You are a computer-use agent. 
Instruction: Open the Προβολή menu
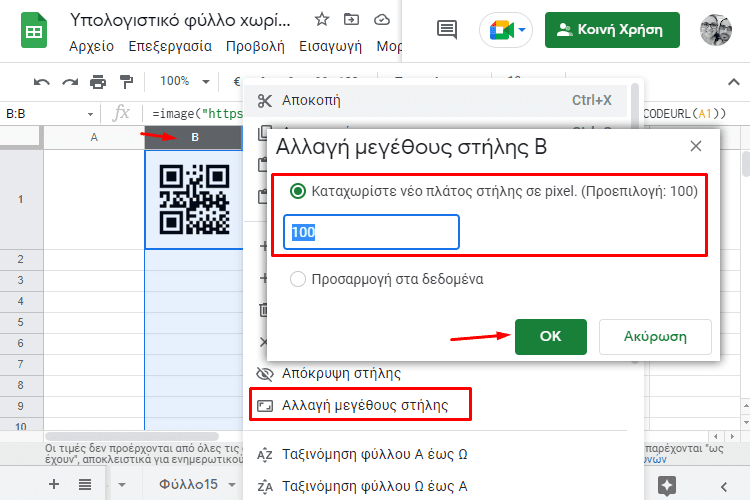coord(255,46)
